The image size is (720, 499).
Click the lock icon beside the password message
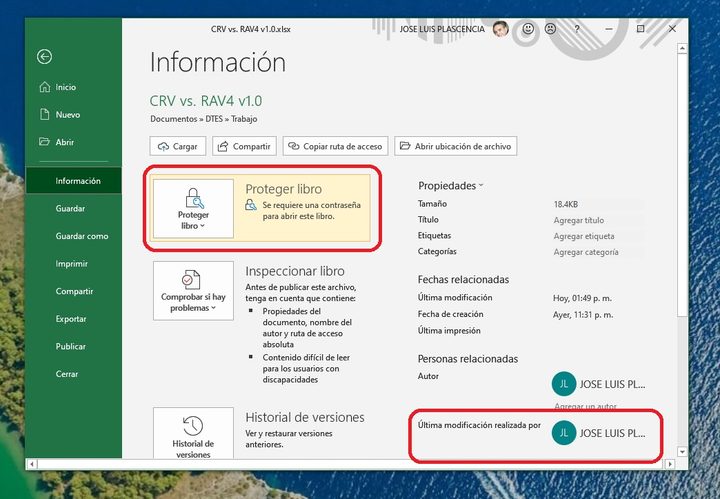pyautogui.click(x=251, y=205)
